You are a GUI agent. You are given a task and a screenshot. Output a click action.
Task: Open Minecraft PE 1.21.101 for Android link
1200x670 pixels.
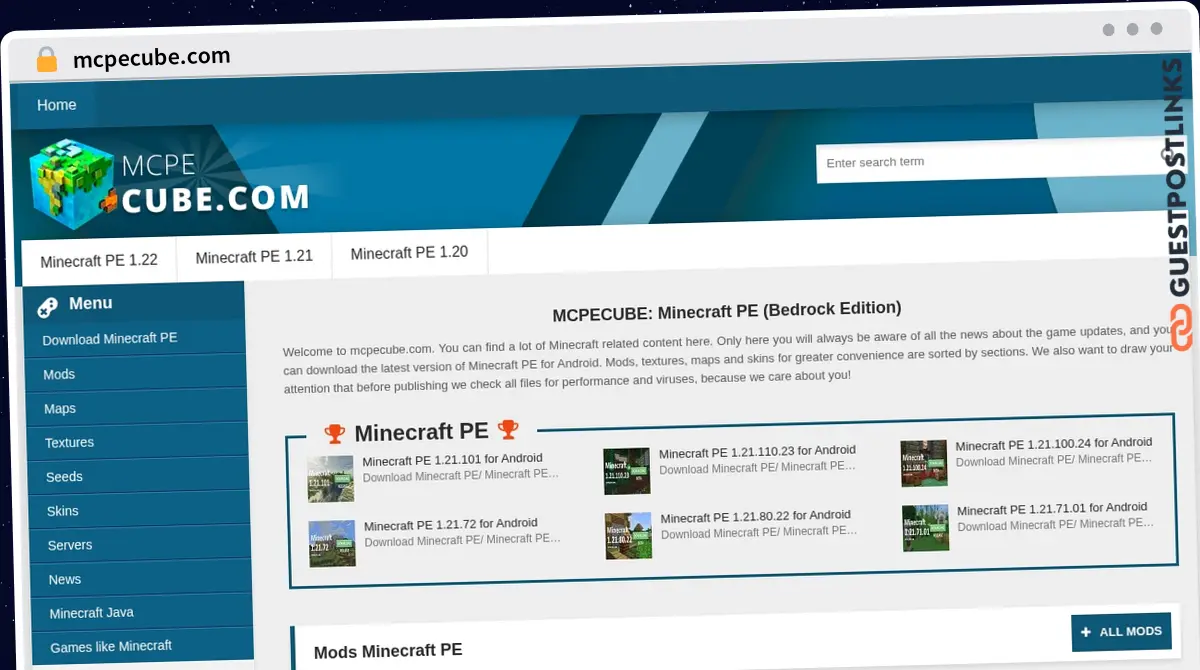[x=452, y=460]
